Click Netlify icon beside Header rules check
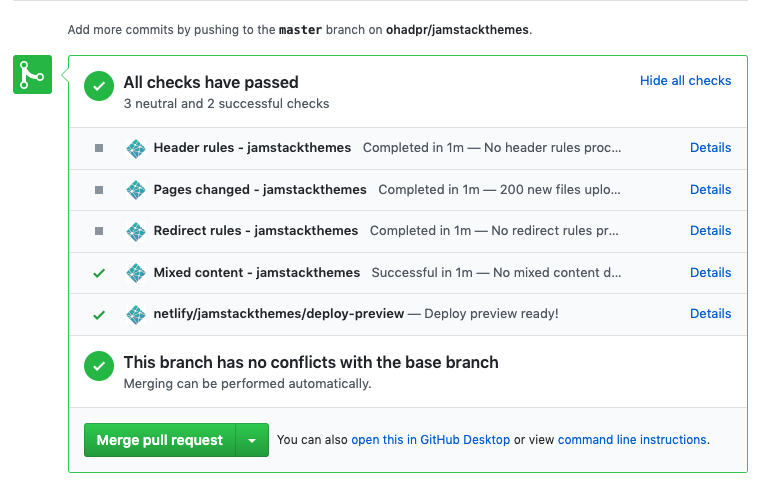766x481 pixels. (136, 148)
